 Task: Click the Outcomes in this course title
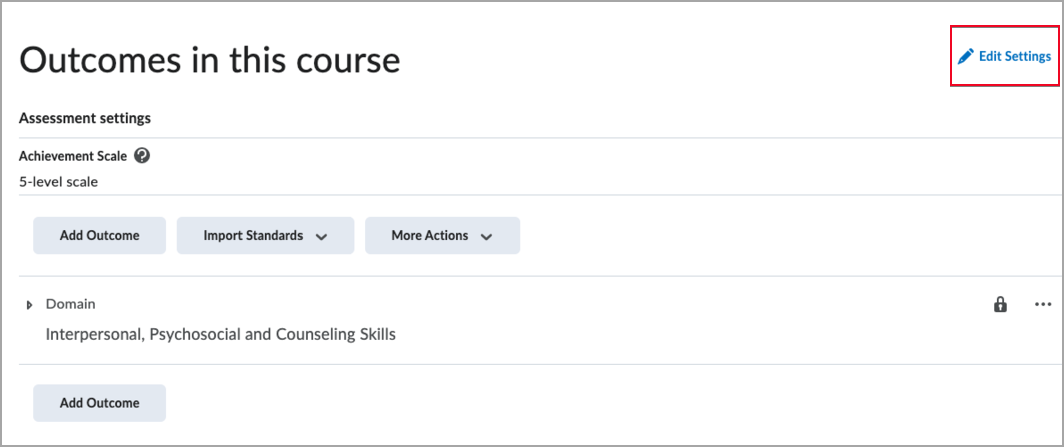(x=209, y=60)
